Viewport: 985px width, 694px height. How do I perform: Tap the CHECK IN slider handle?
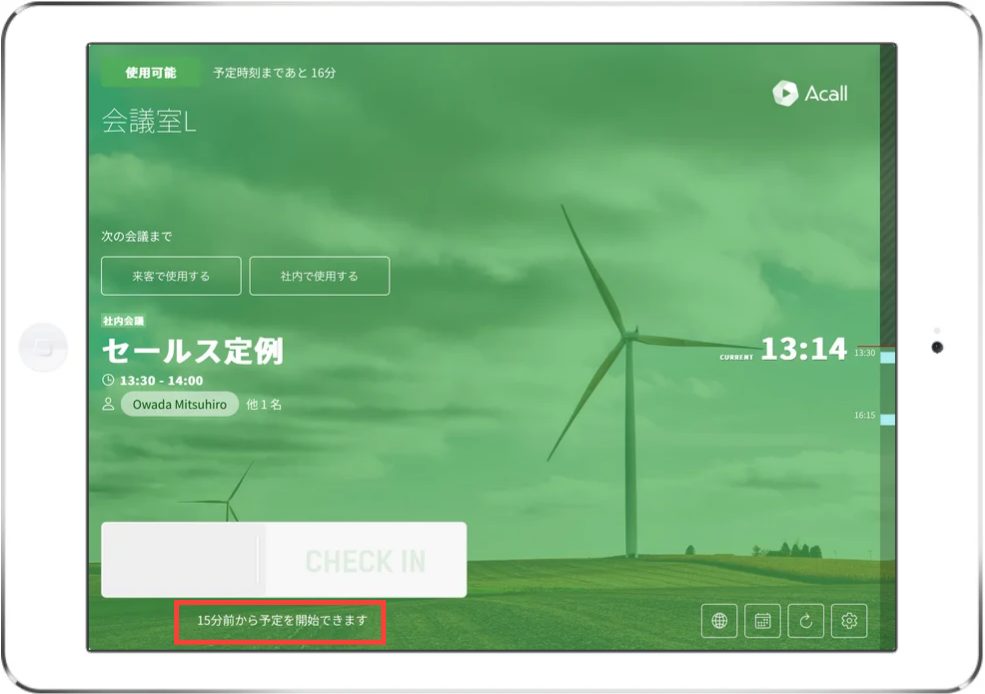[182, 560]
